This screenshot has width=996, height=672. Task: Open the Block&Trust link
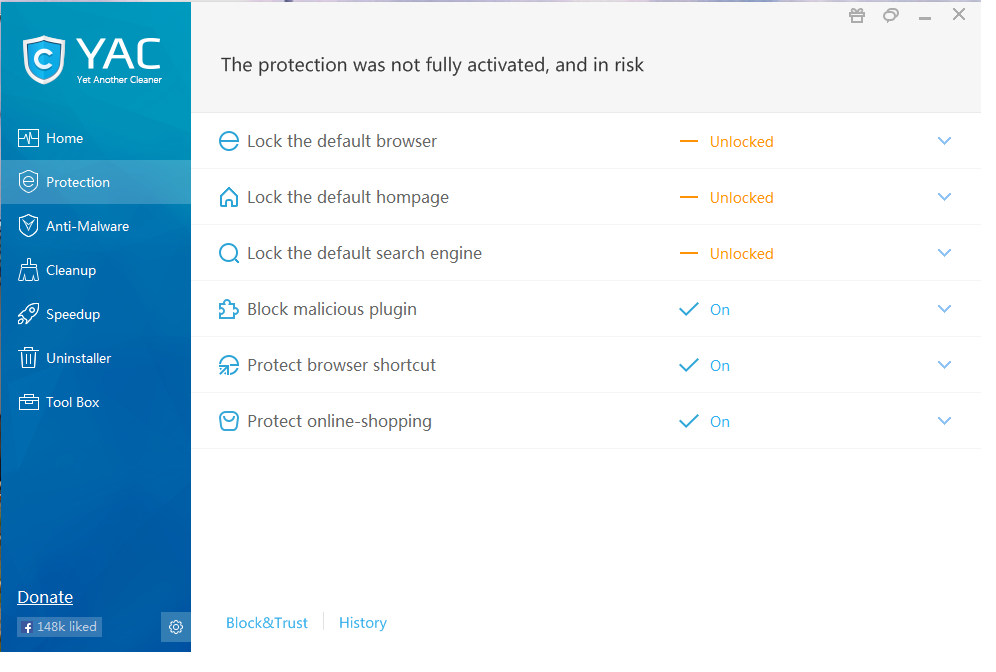tap(267, 623)
